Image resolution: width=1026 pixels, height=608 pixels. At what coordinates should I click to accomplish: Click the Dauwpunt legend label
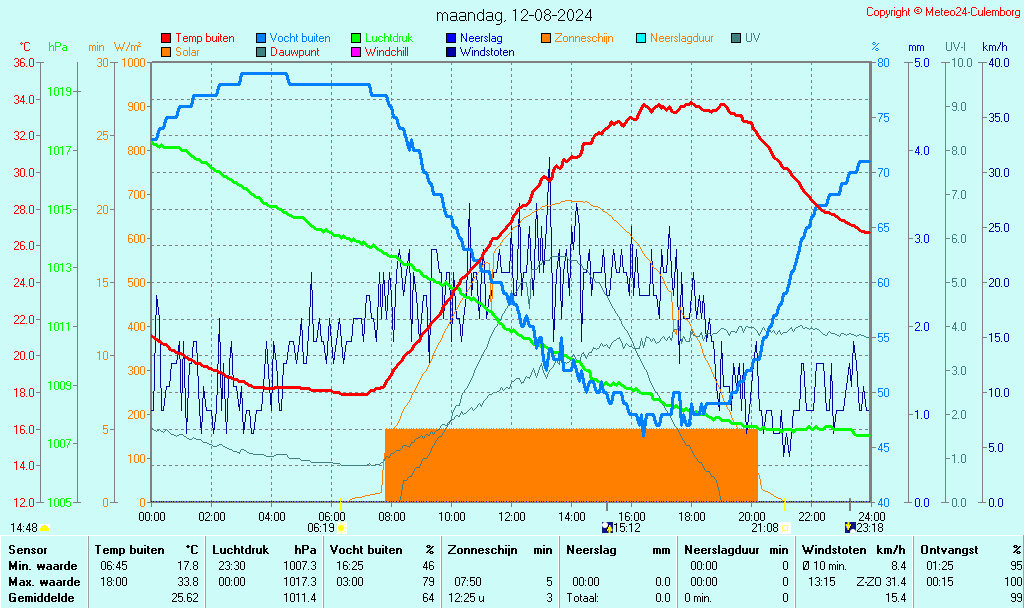pyautogui.click(x=294, y=52)
